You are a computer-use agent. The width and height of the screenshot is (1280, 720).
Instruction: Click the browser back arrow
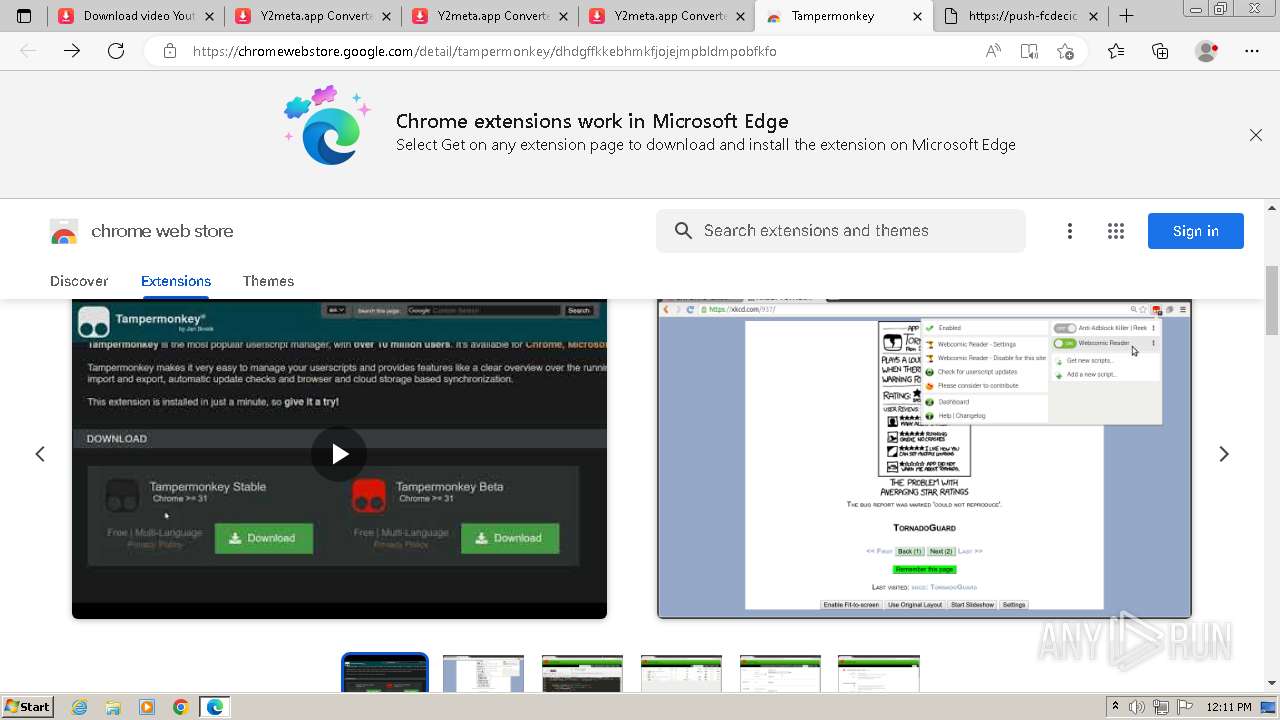pos(28,51)
